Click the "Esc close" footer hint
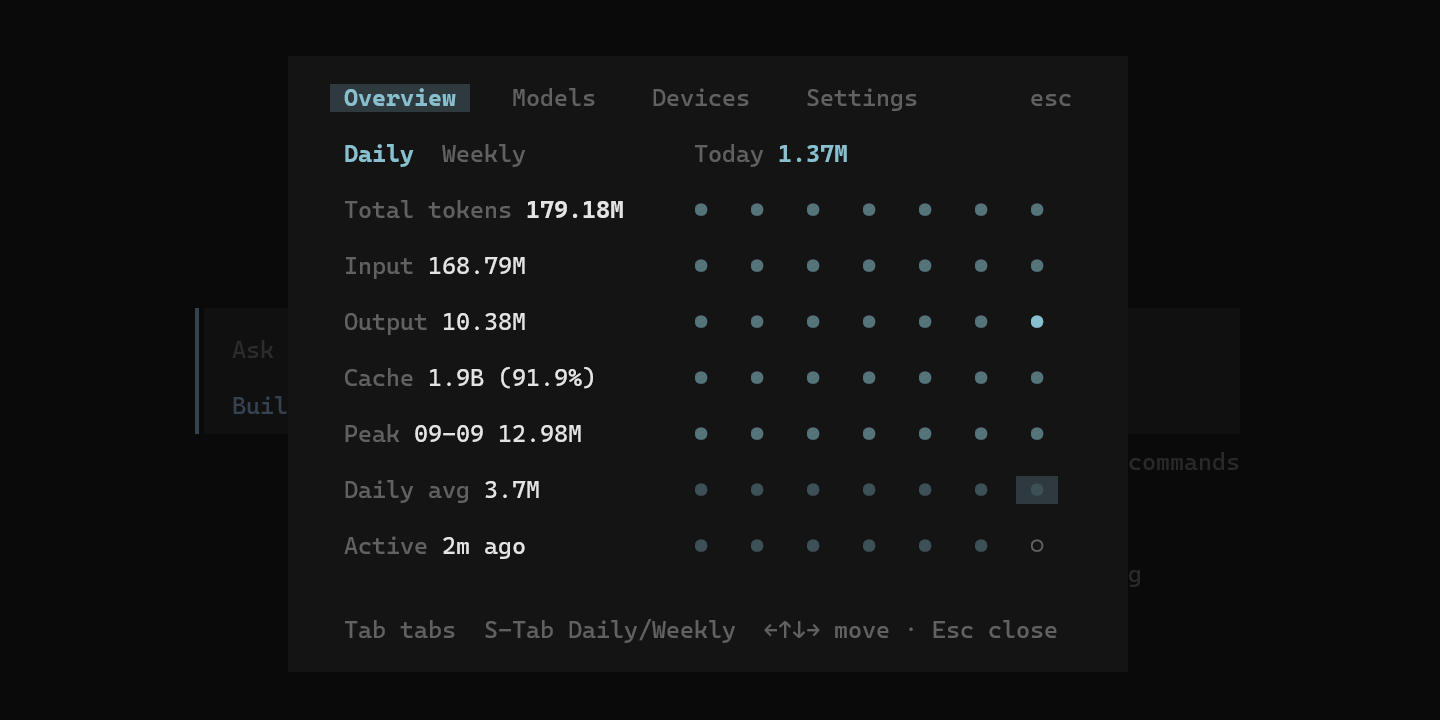The width and height of the screenshot is (1440, 720). 995,630
